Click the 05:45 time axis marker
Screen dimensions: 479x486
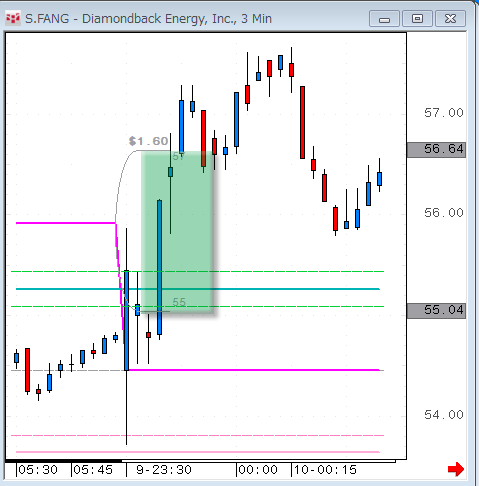(93, 470)
